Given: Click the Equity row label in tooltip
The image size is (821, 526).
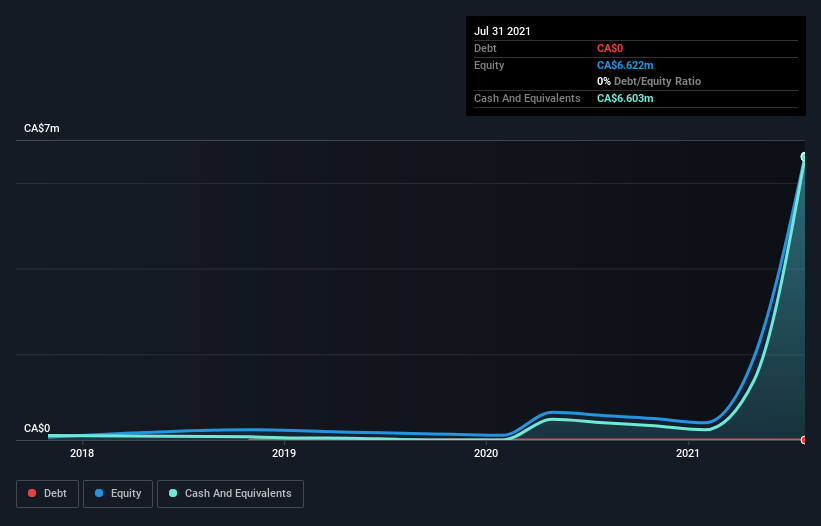Looking at the screenshot, I should pyautogui.click(x=489, y=65).
